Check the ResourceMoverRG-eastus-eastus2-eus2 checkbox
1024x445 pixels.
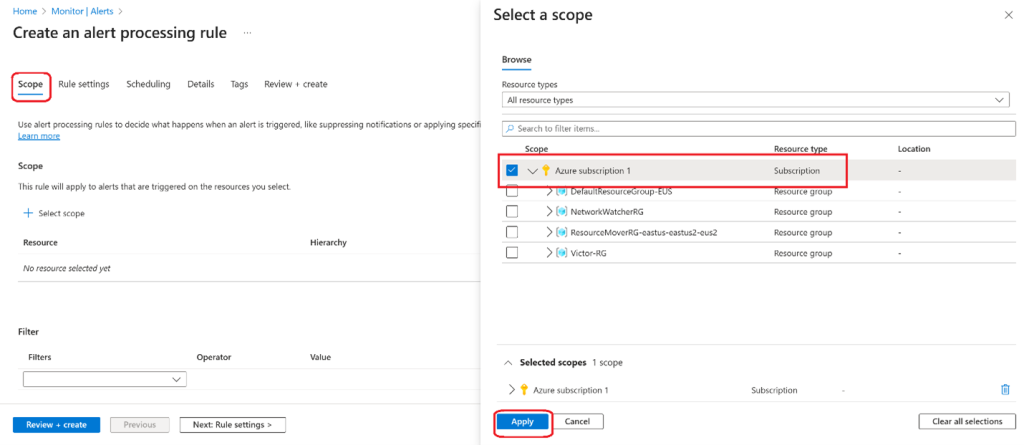[x=512, y=233]
